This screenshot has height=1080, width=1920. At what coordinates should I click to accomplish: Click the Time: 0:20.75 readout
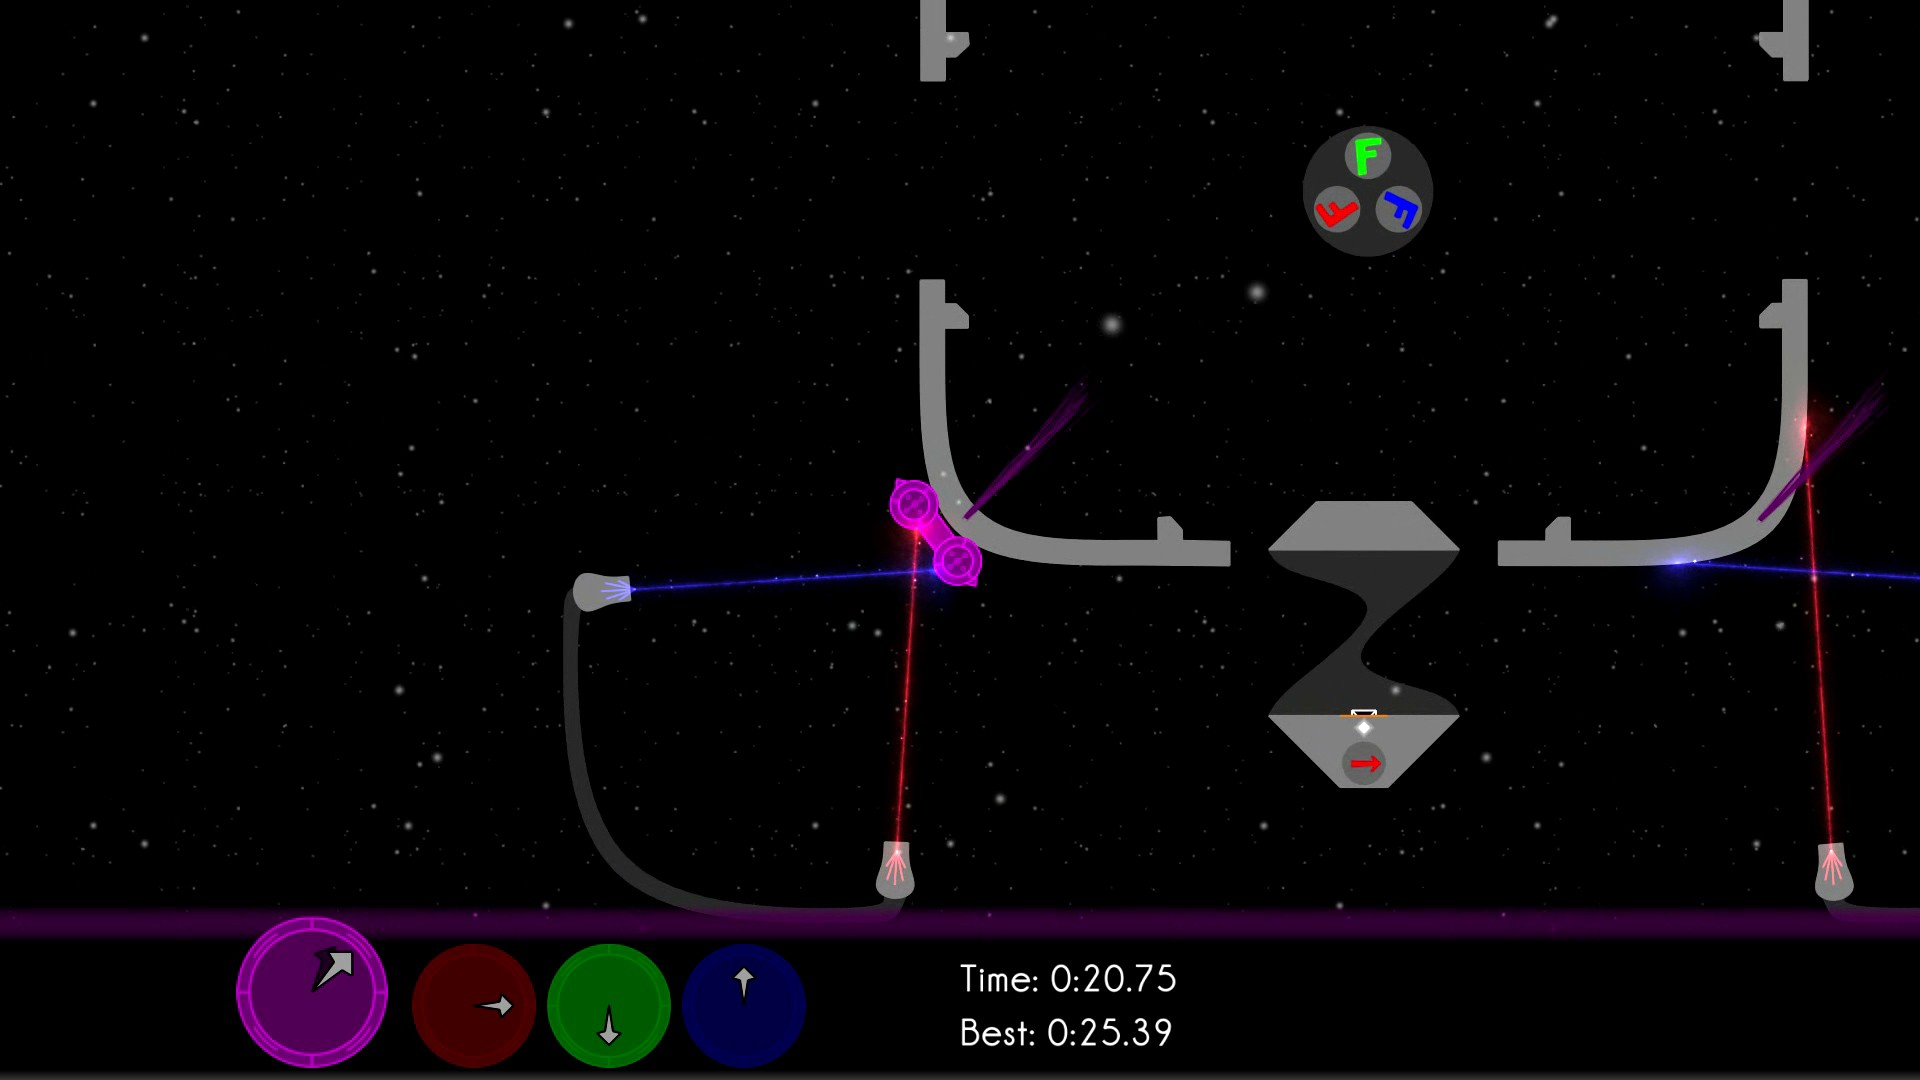[1067, 981]
